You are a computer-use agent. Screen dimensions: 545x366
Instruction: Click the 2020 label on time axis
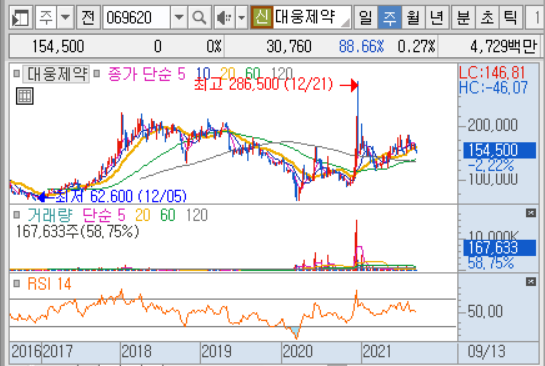click(x=298, y=351)
